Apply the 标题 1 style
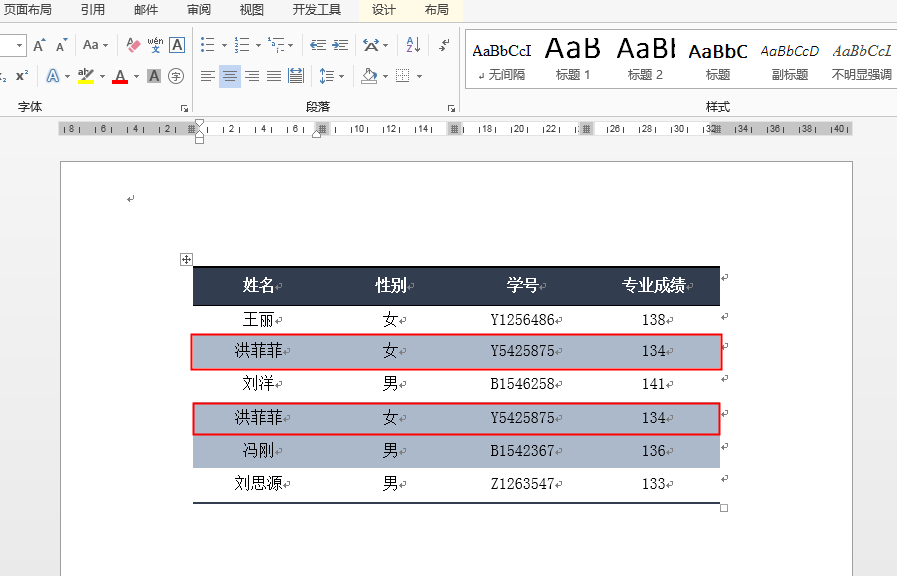Viewport: 897px width, 576px height. (573, 59)
